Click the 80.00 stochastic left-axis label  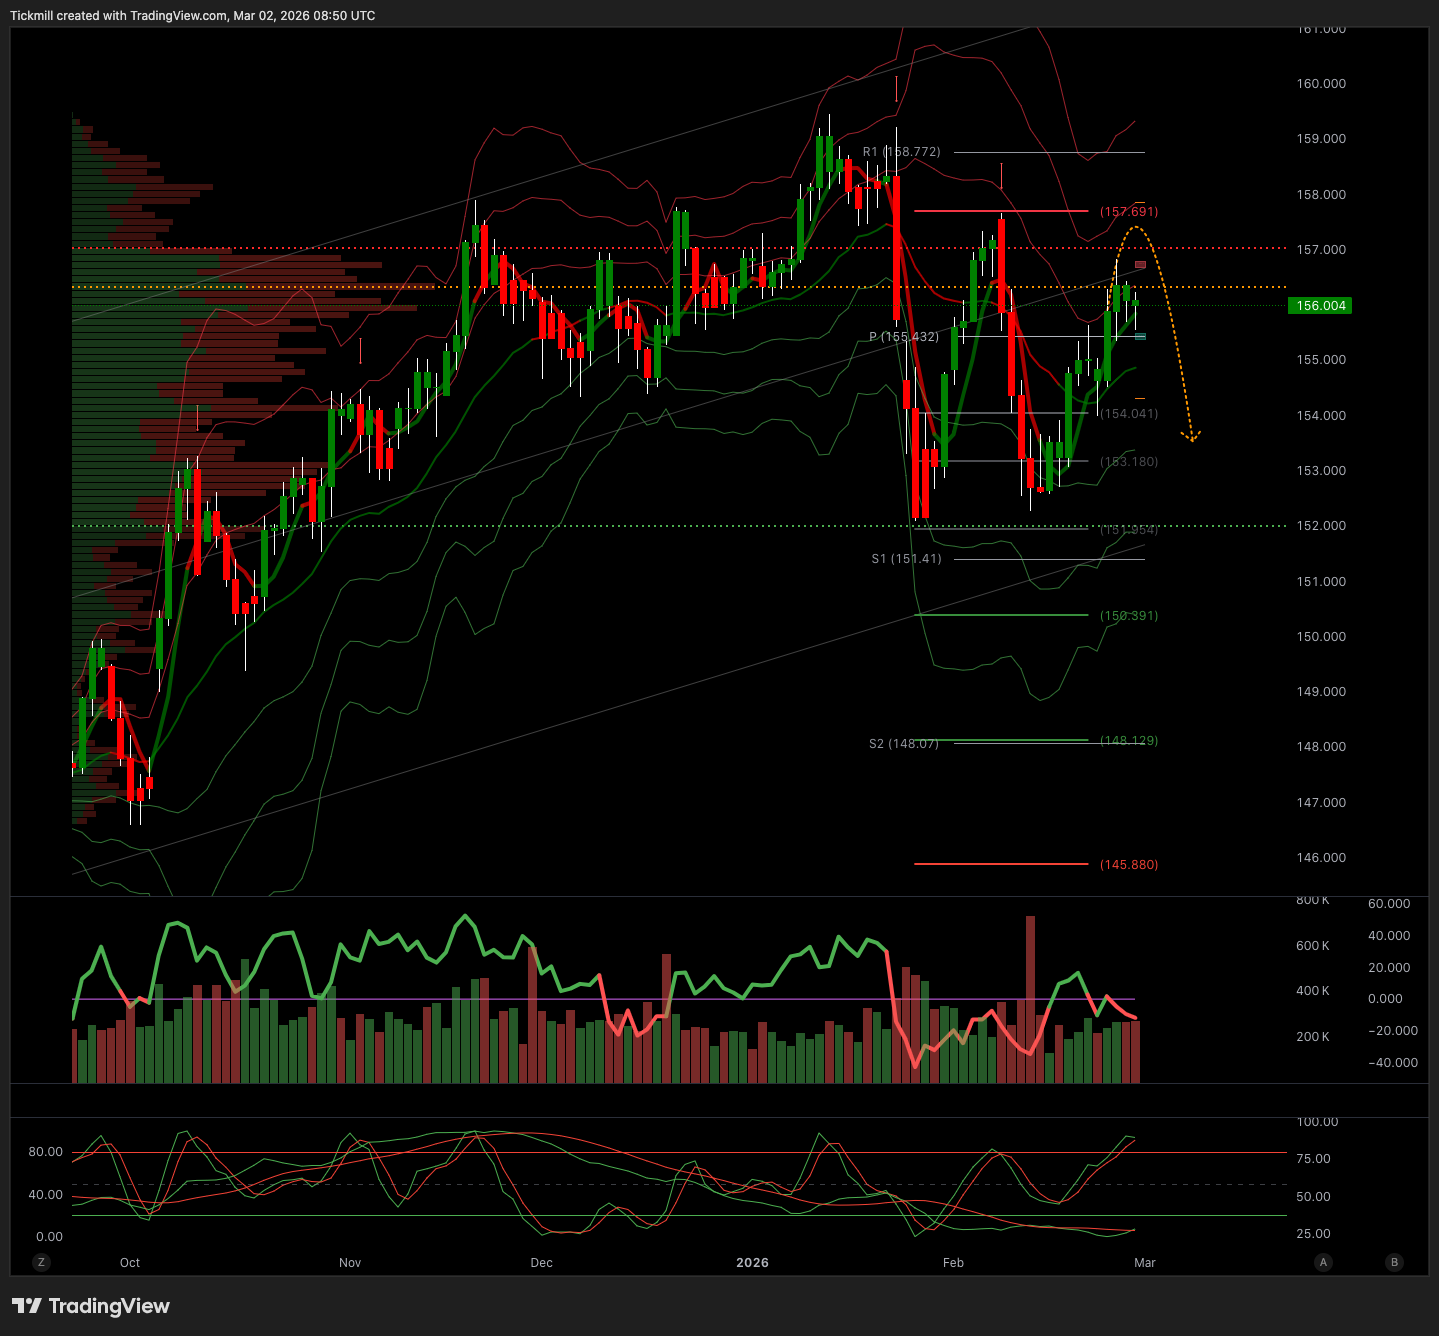pyautogui.click(x=45, y=1152)
